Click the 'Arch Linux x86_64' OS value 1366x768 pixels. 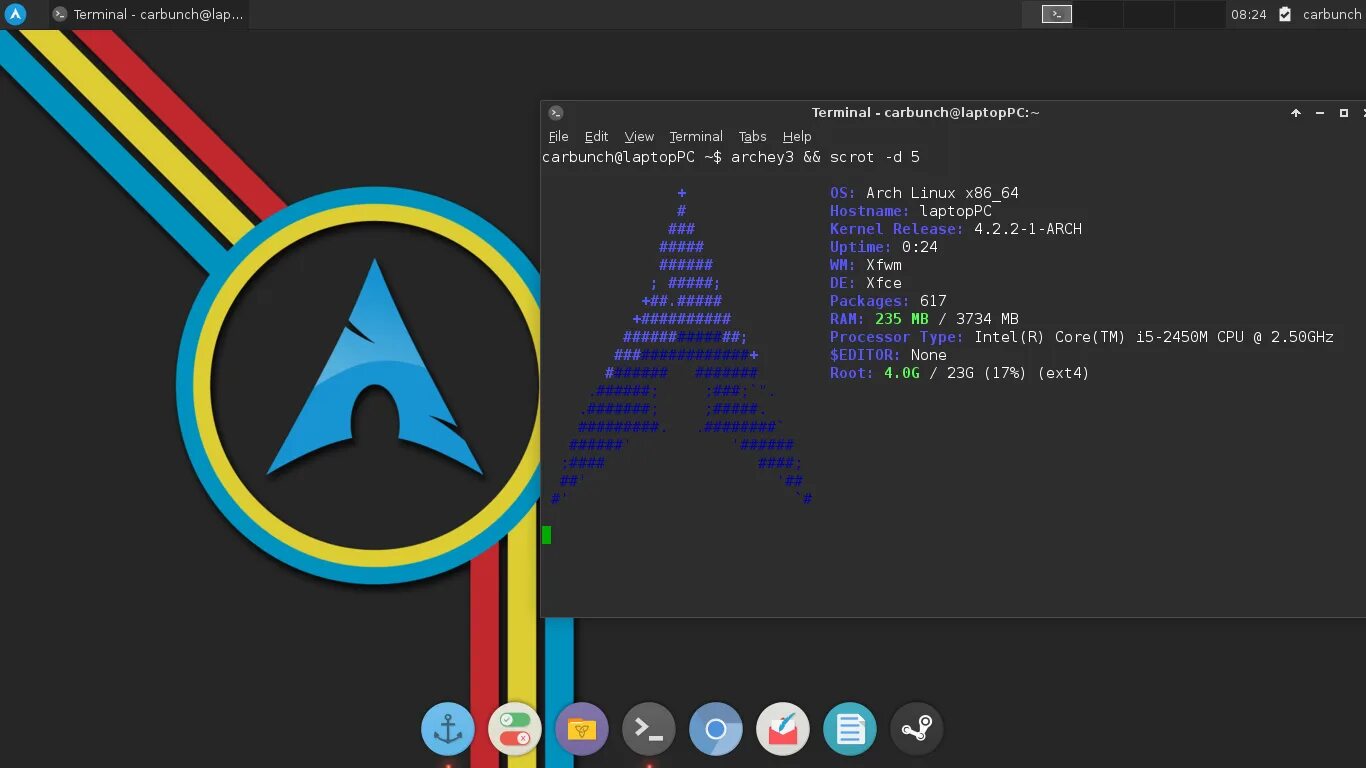point(942,193)
